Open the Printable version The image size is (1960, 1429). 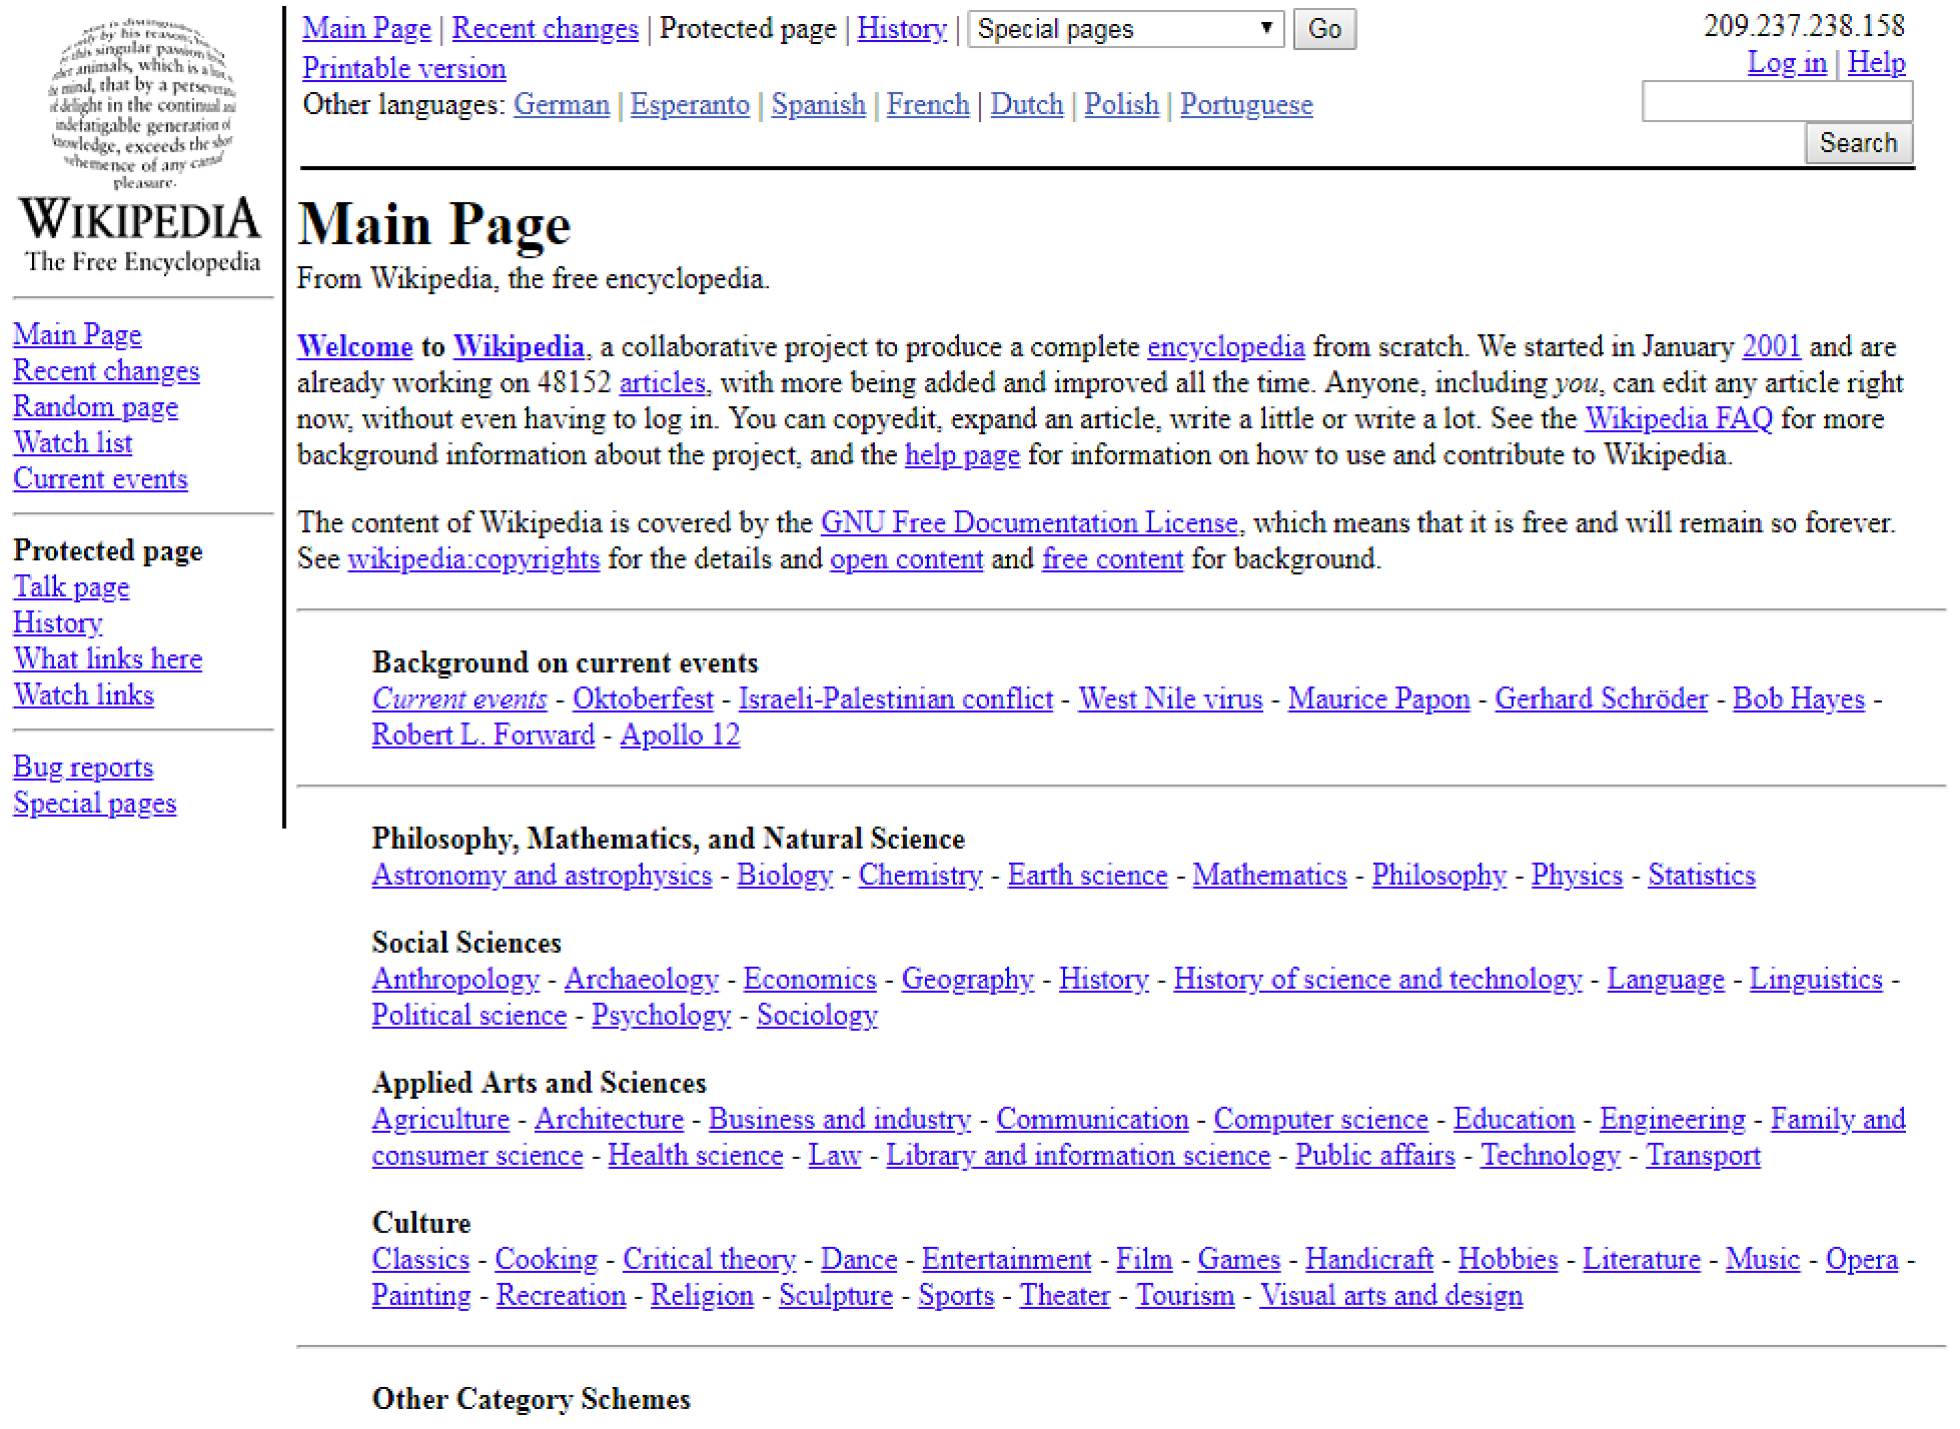(403, 67)
